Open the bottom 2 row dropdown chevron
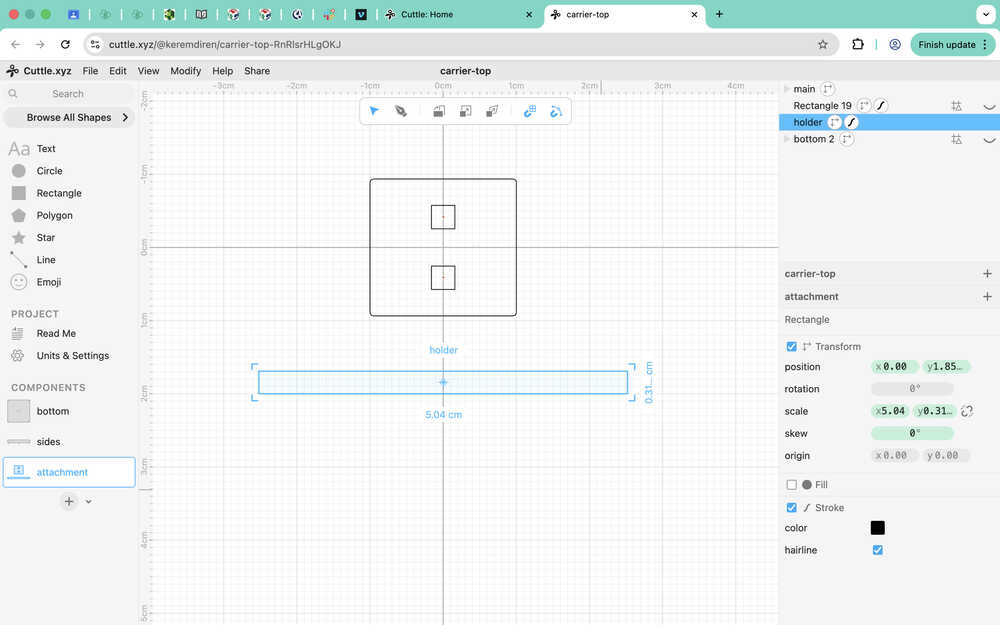 click(989, 140)
